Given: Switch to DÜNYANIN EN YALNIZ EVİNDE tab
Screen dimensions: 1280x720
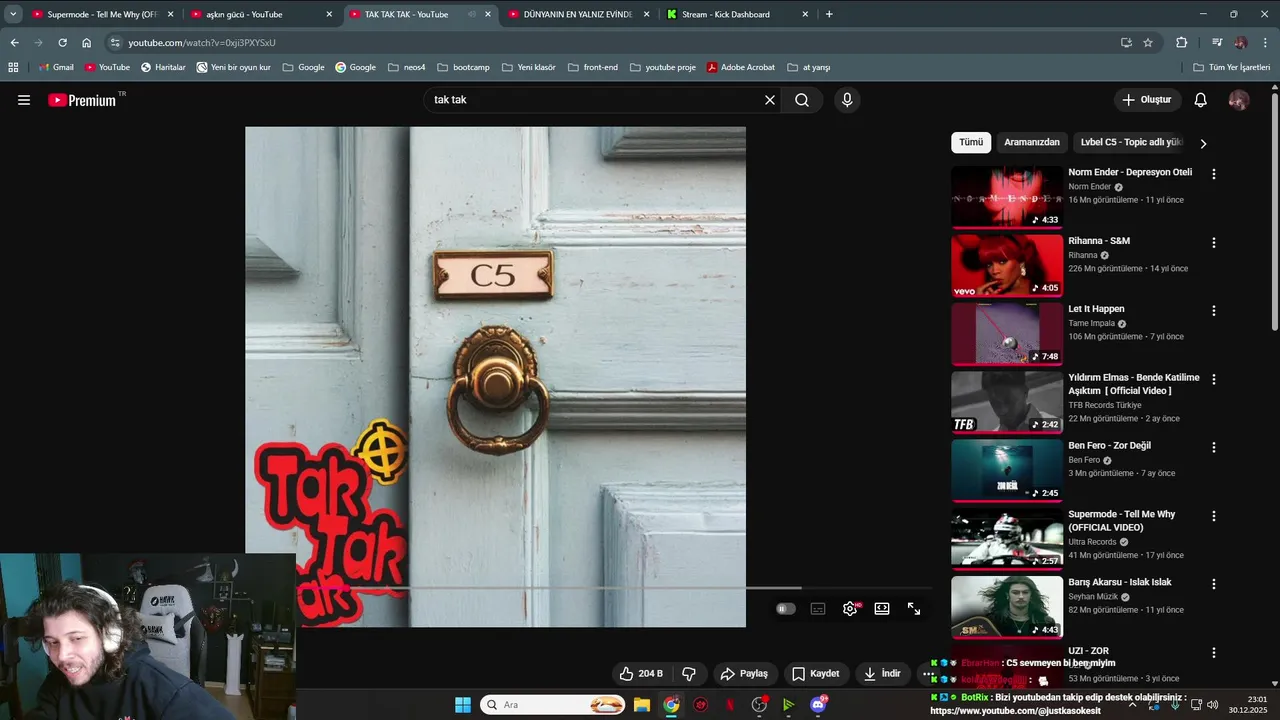Looking at the screenshot, I should [578, 14].
